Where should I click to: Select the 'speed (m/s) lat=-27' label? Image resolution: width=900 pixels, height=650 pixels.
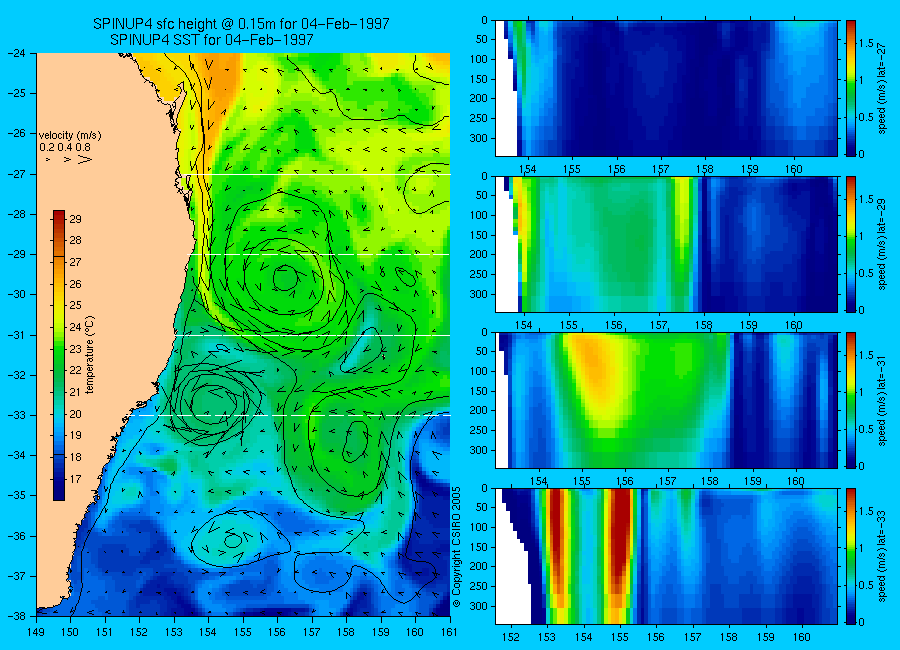(x=882, y=88)
